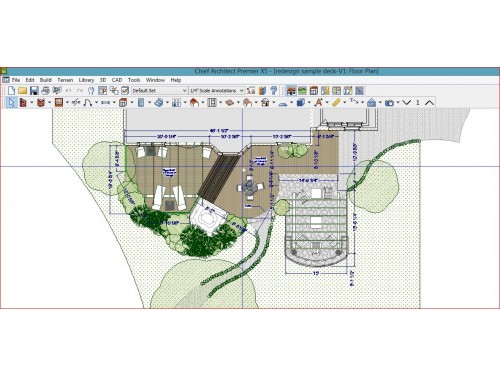Create a new plan with the blank page icon

pyautogui.click(x=11, y=90)
